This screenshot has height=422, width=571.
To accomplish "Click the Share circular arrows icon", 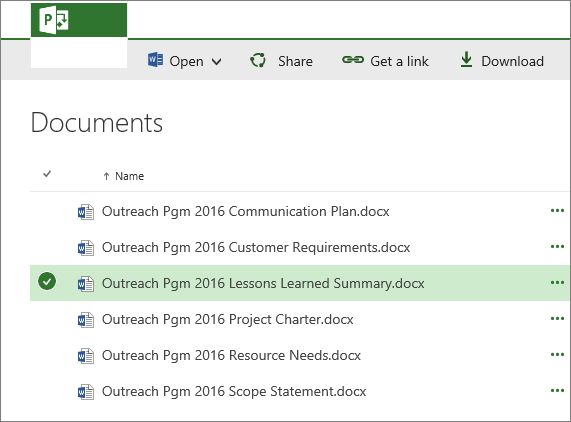I will [x=258, y=60].
